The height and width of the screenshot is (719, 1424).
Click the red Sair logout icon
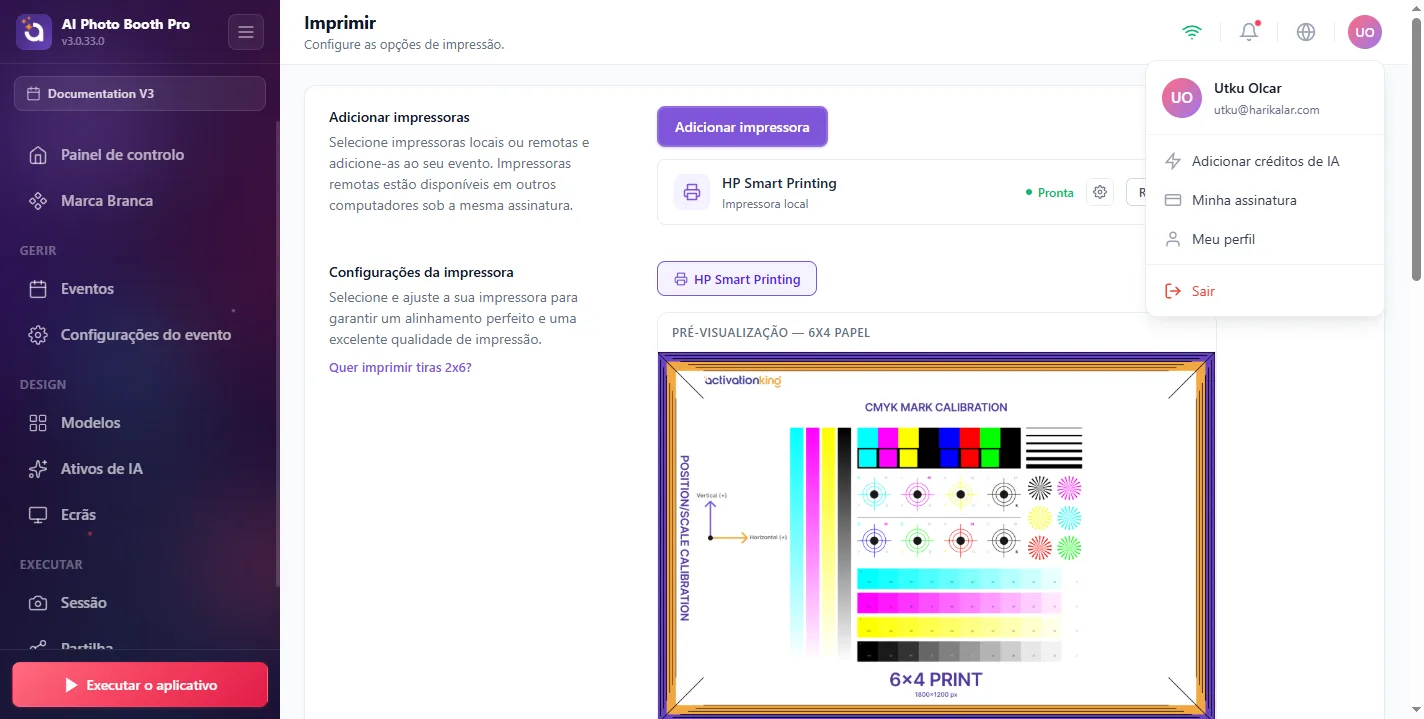pos(1174,291)
